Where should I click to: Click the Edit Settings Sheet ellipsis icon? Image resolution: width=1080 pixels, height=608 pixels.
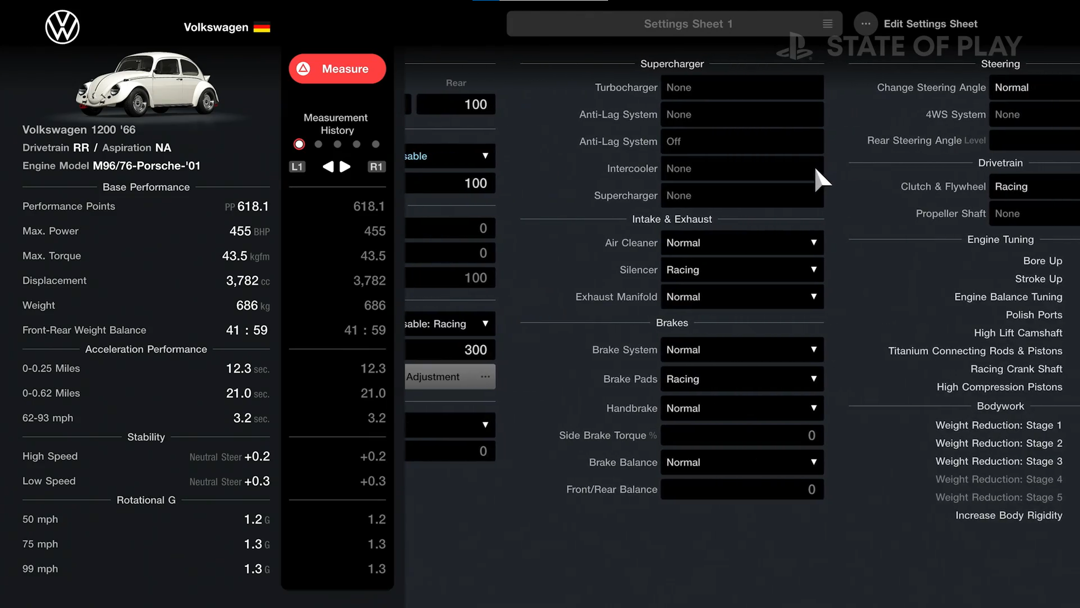pos(866,23)
